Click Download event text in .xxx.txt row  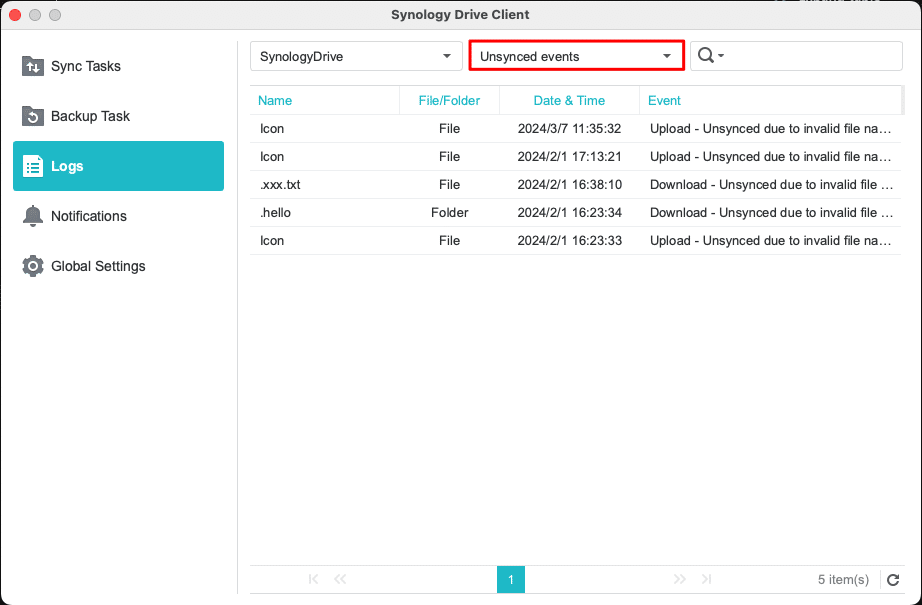771,185
